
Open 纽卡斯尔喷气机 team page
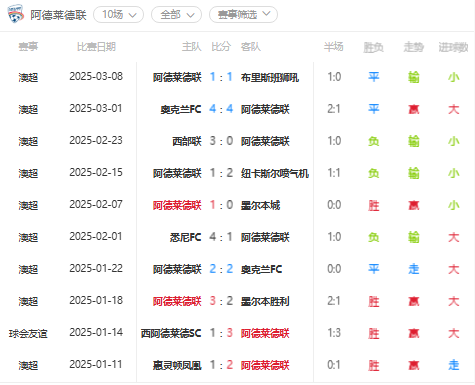click(275, 173)
